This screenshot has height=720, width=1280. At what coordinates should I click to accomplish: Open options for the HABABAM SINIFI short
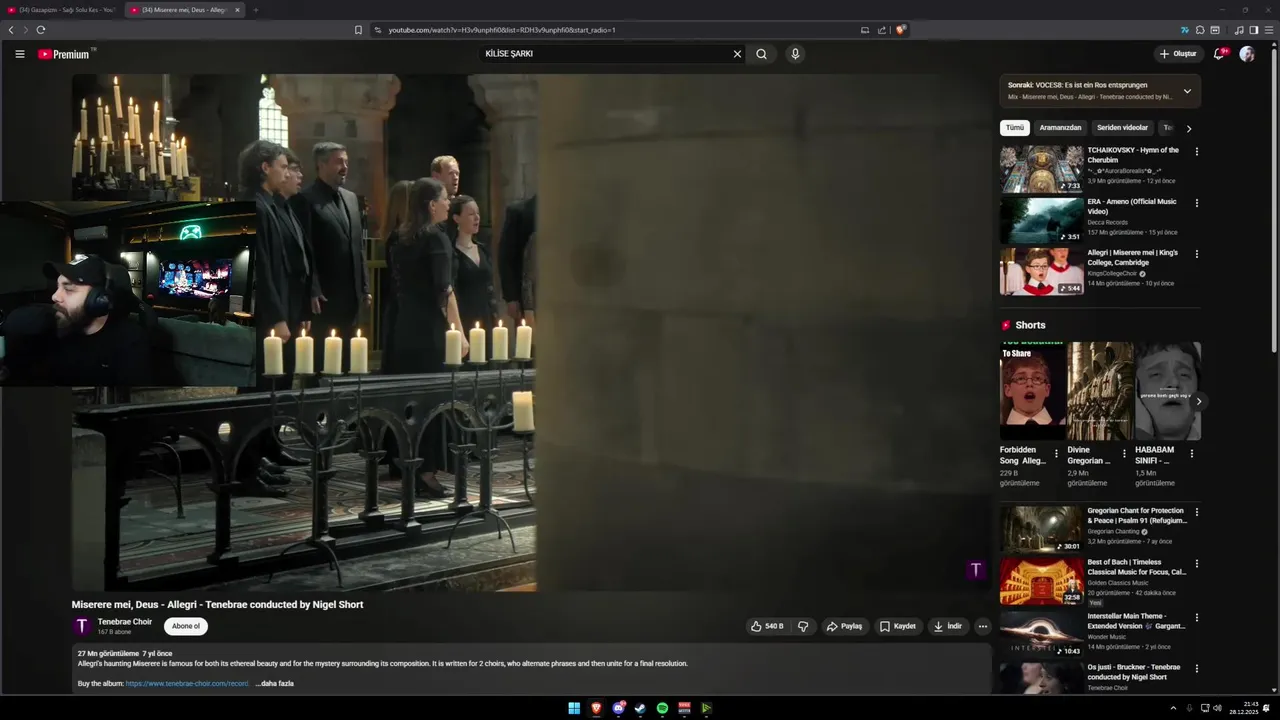pyautogui.click(x=1191, y=453)
